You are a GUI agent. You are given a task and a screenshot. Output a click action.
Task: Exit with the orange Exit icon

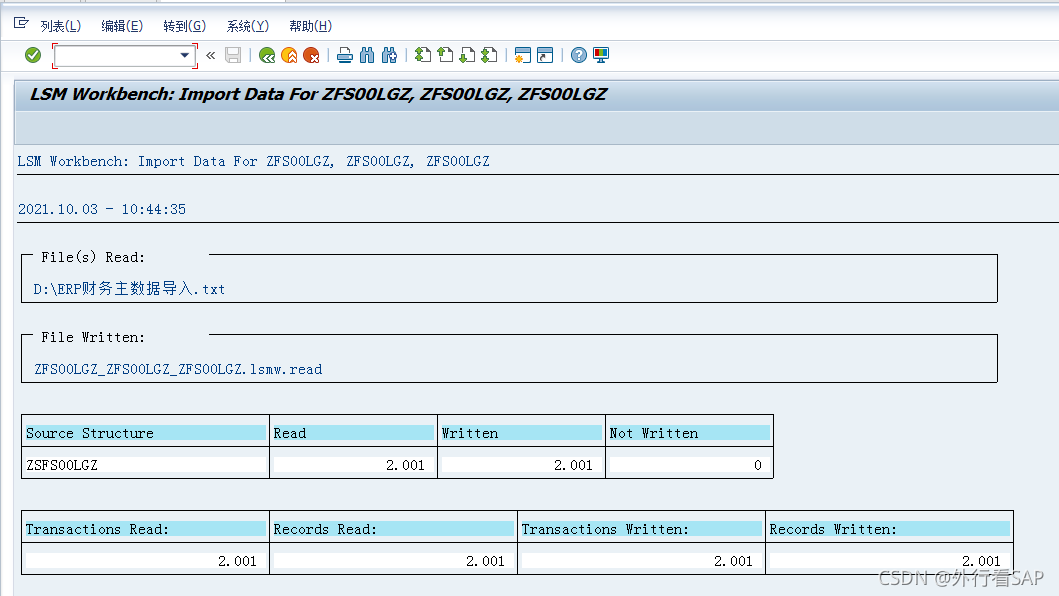pos(289,55)
